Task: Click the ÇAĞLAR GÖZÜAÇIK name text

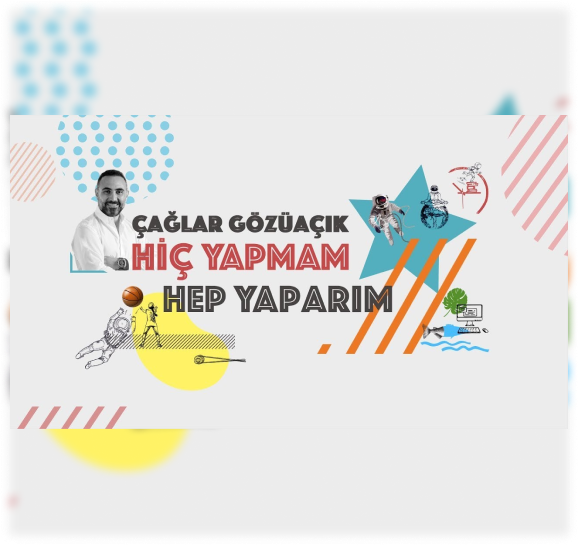Action: tap(240, 224)
